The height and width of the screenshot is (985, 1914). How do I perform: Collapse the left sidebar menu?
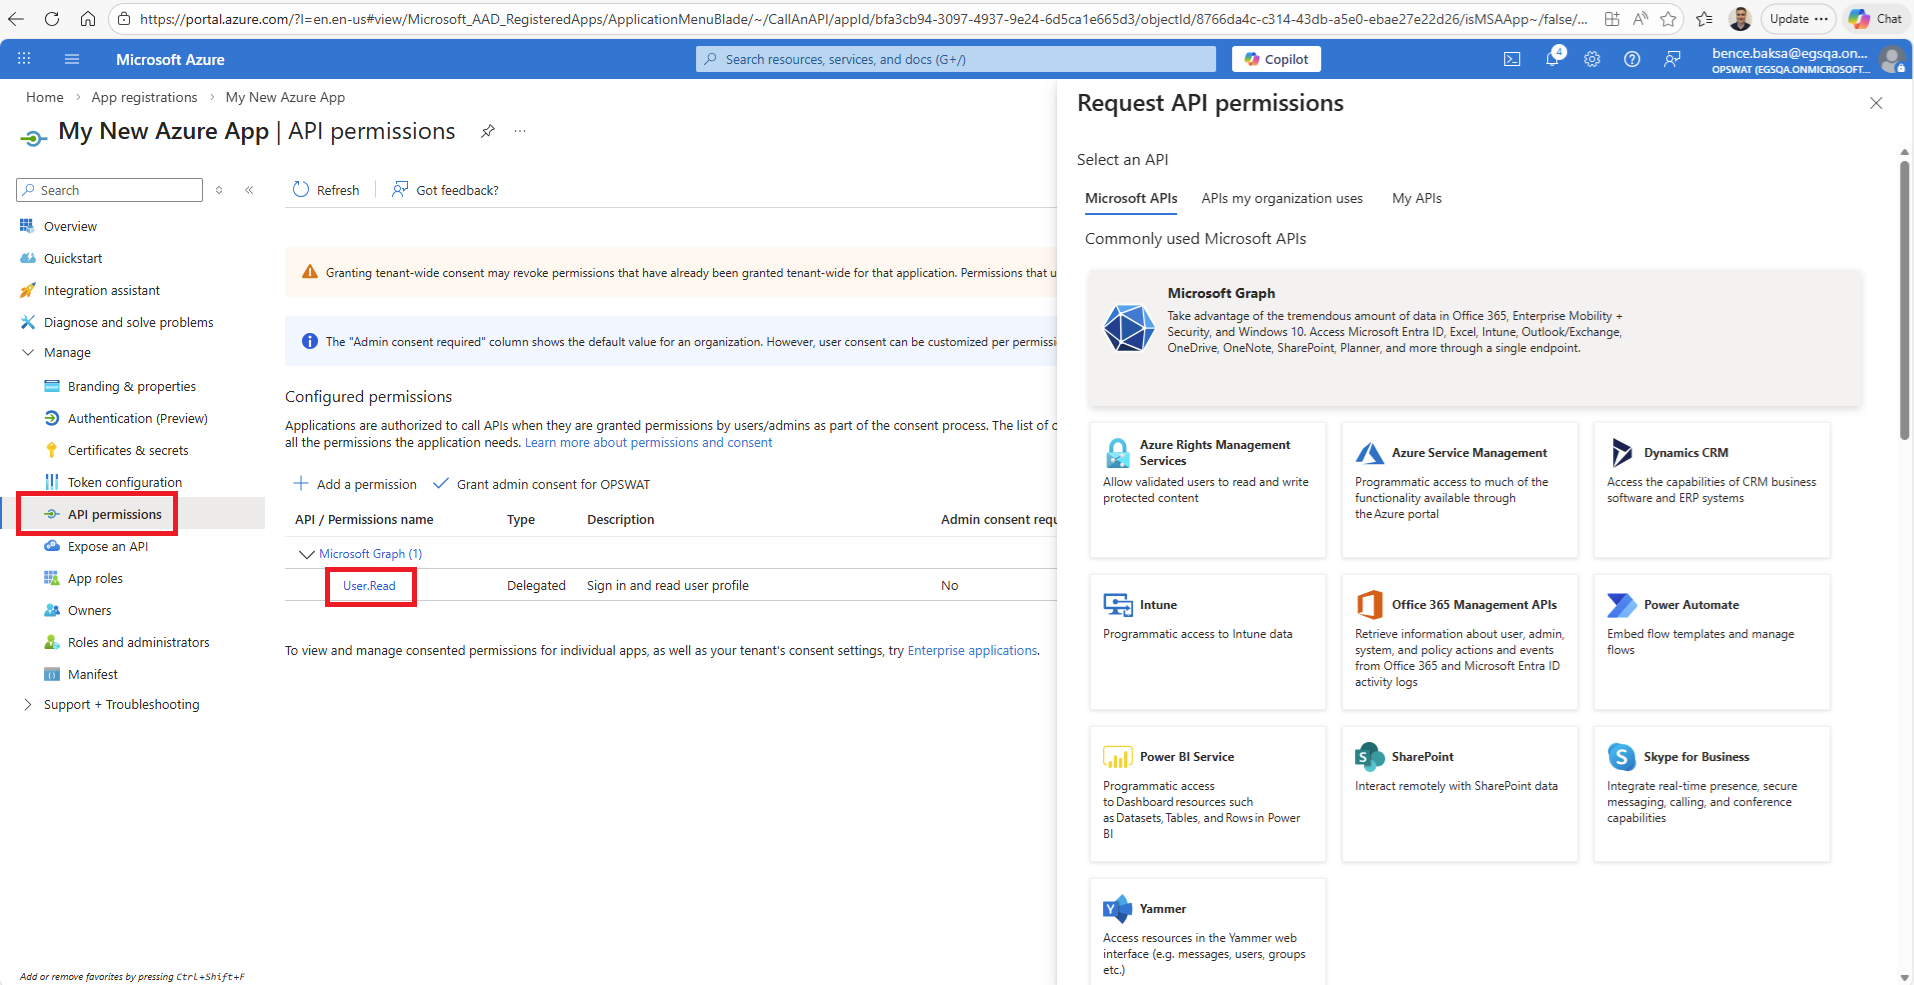249,190
